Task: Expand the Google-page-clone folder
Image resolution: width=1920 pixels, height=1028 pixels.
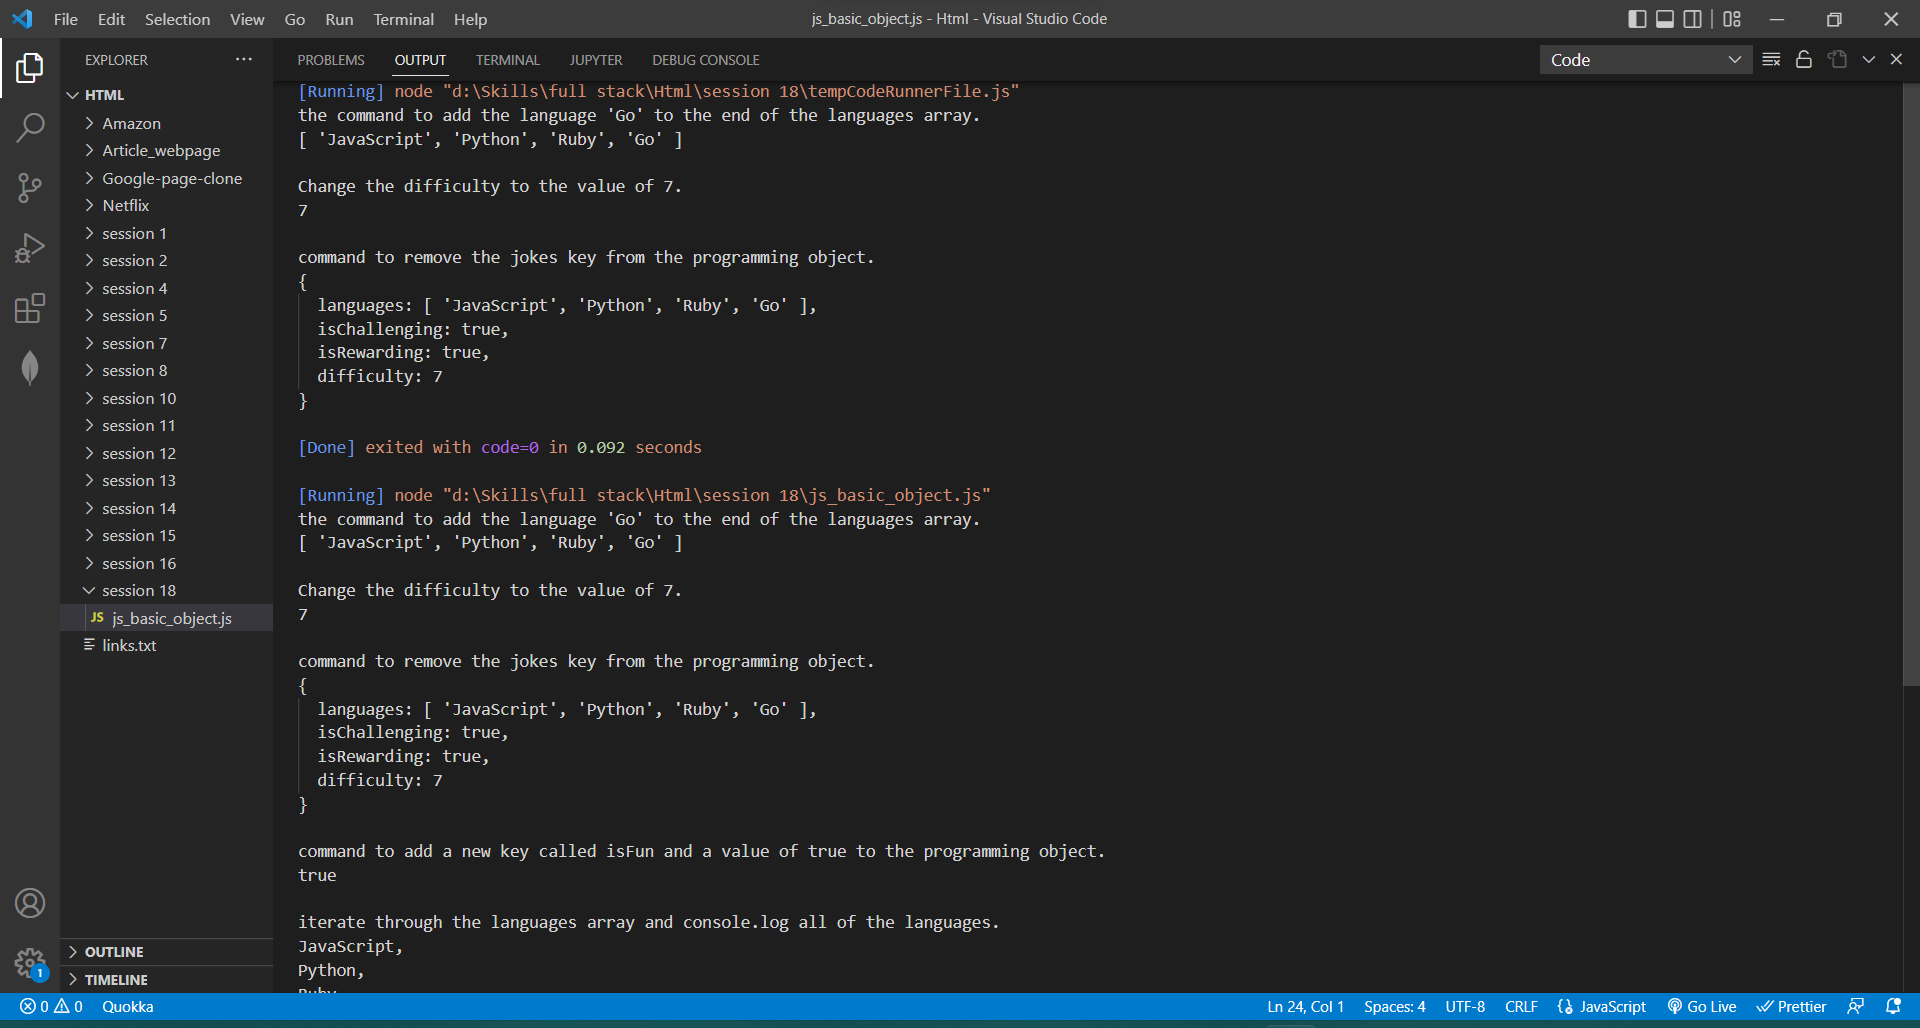Action: (x=166, y=178)
